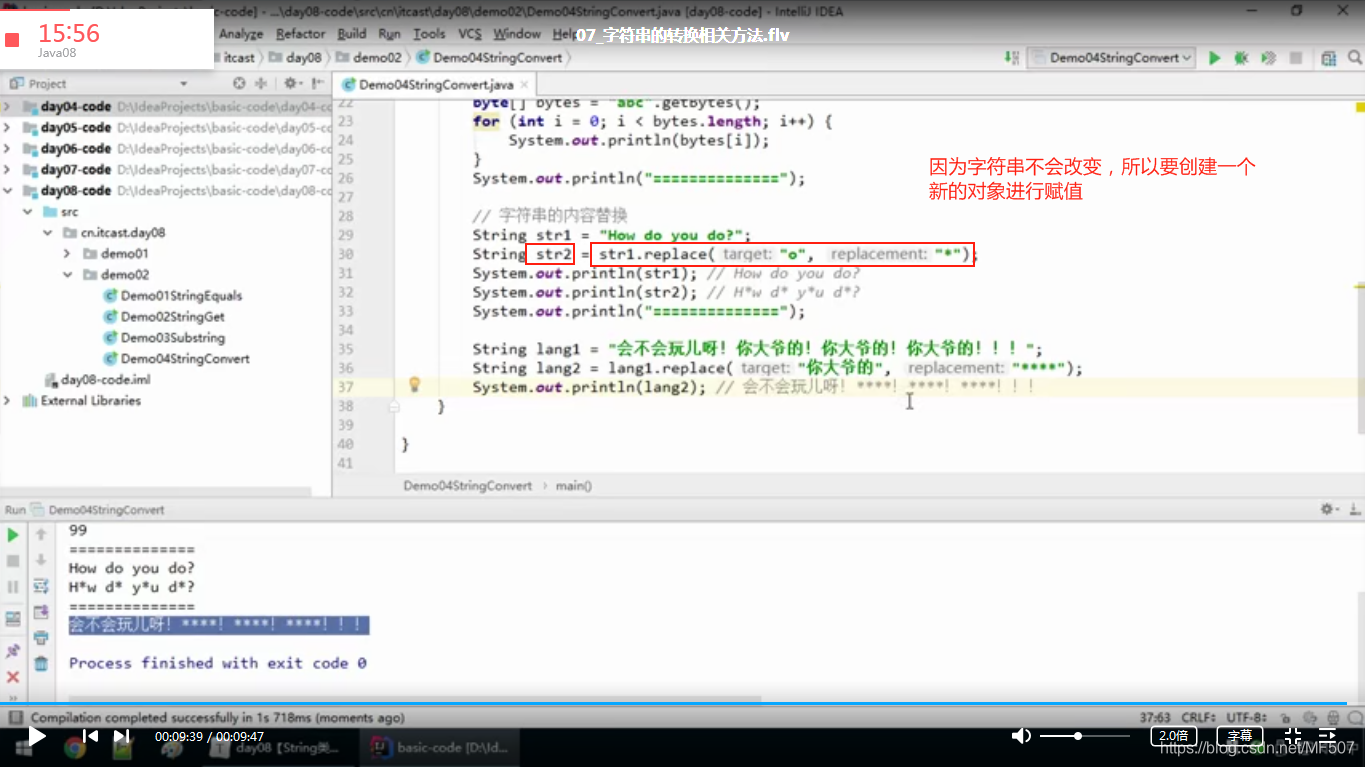Click Scroll from Source target icon

[239, 84]
